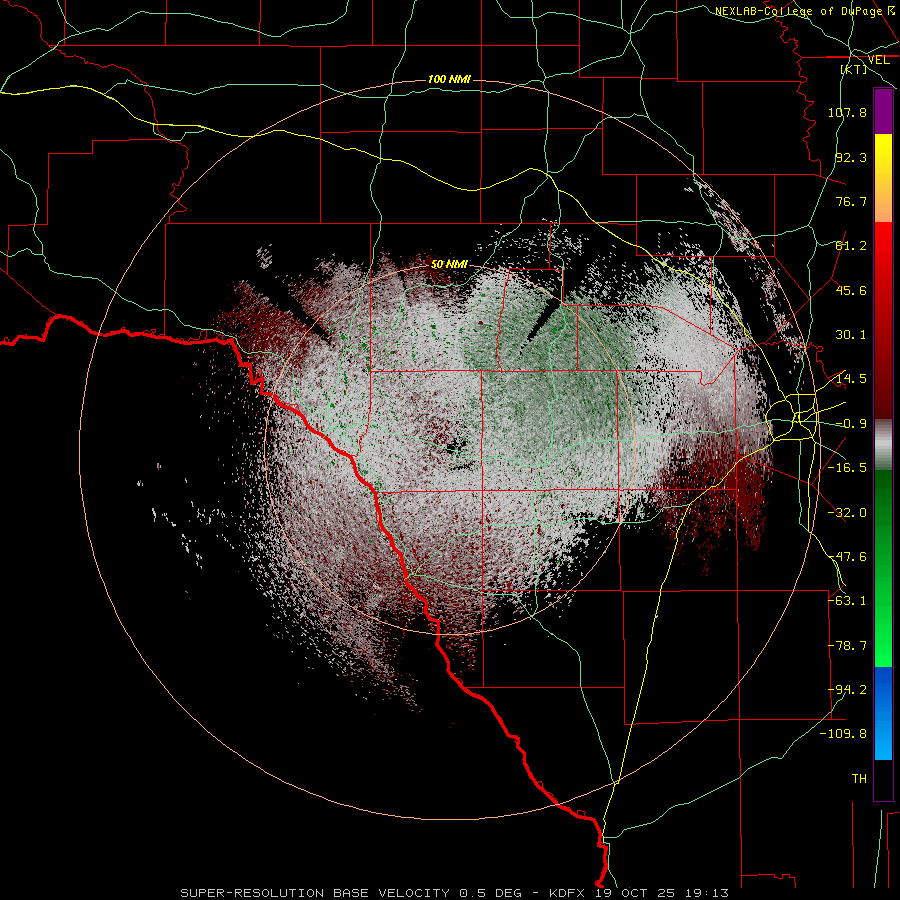Click the -78.7 velocity scale value
This screenshot has width=900, height=900.
click(847, 646)
